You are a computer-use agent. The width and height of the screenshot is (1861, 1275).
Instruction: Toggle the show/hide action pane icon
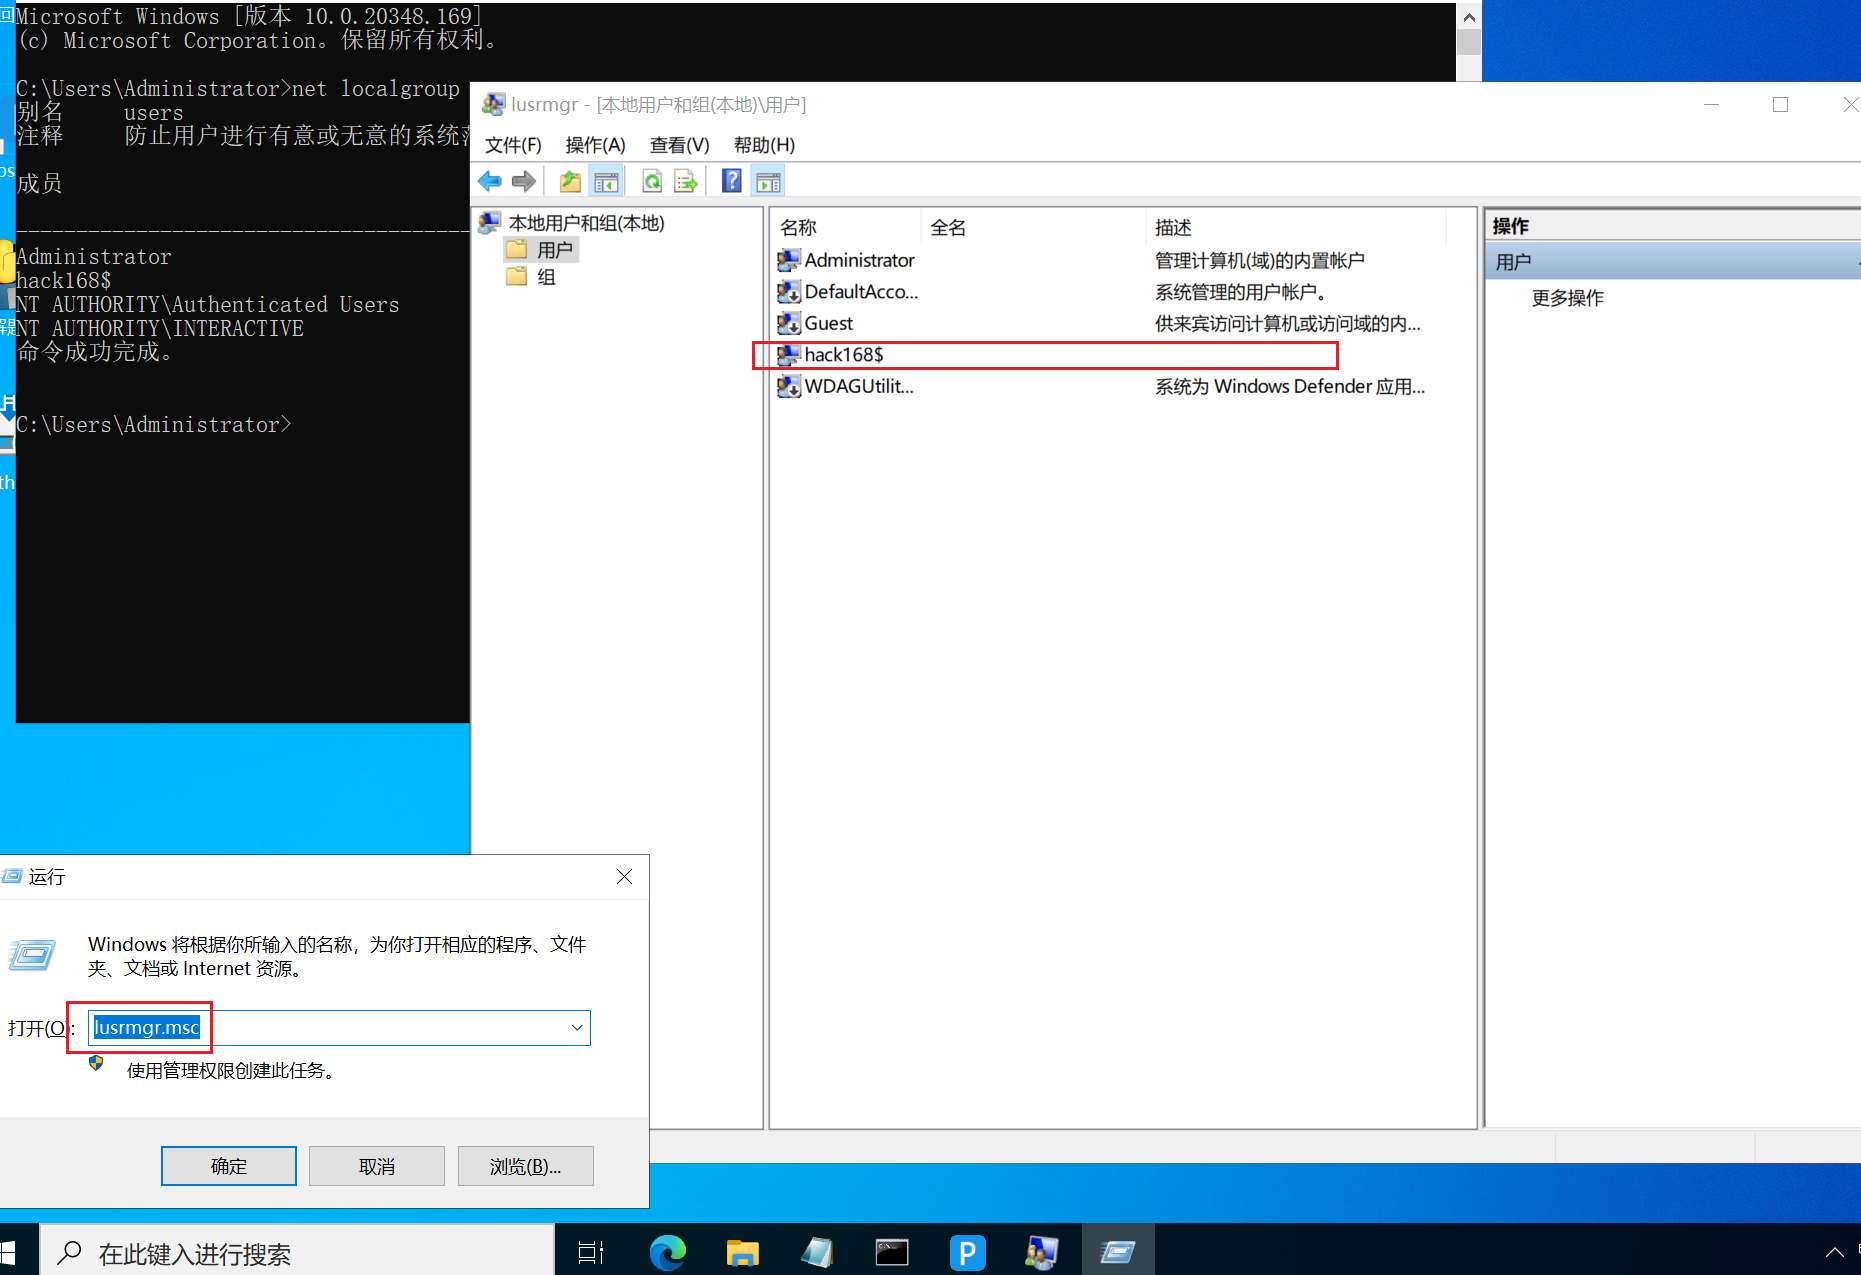[x=768, y=181]
